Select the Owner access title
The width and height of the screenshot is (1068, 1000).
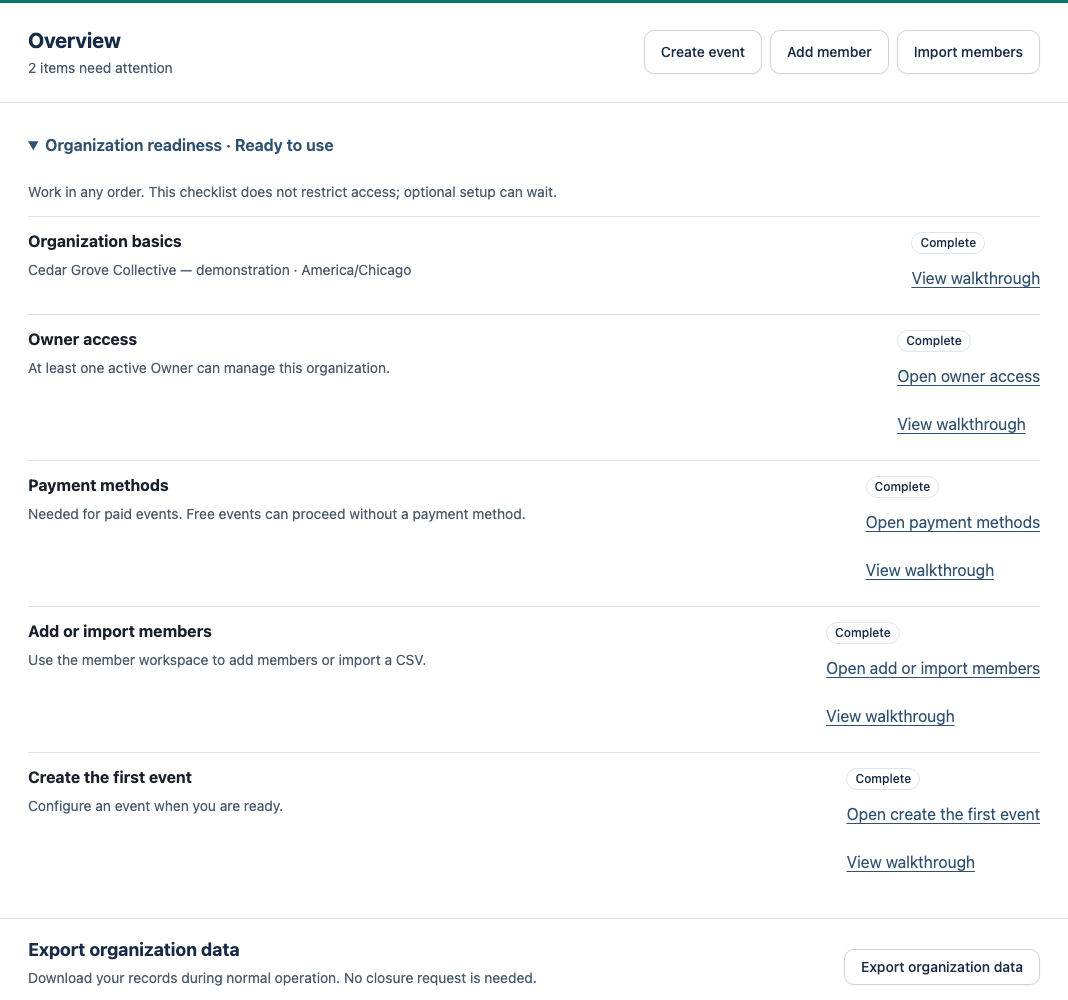coord(82,339)
